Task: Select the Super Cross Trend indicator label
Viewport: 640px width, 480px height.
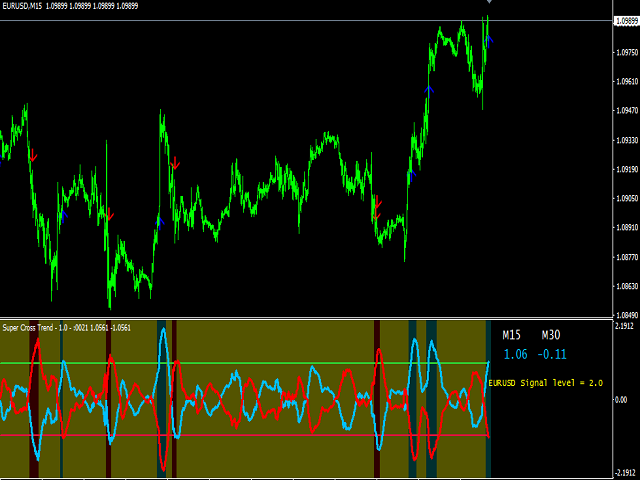Action: pos(67,328)
